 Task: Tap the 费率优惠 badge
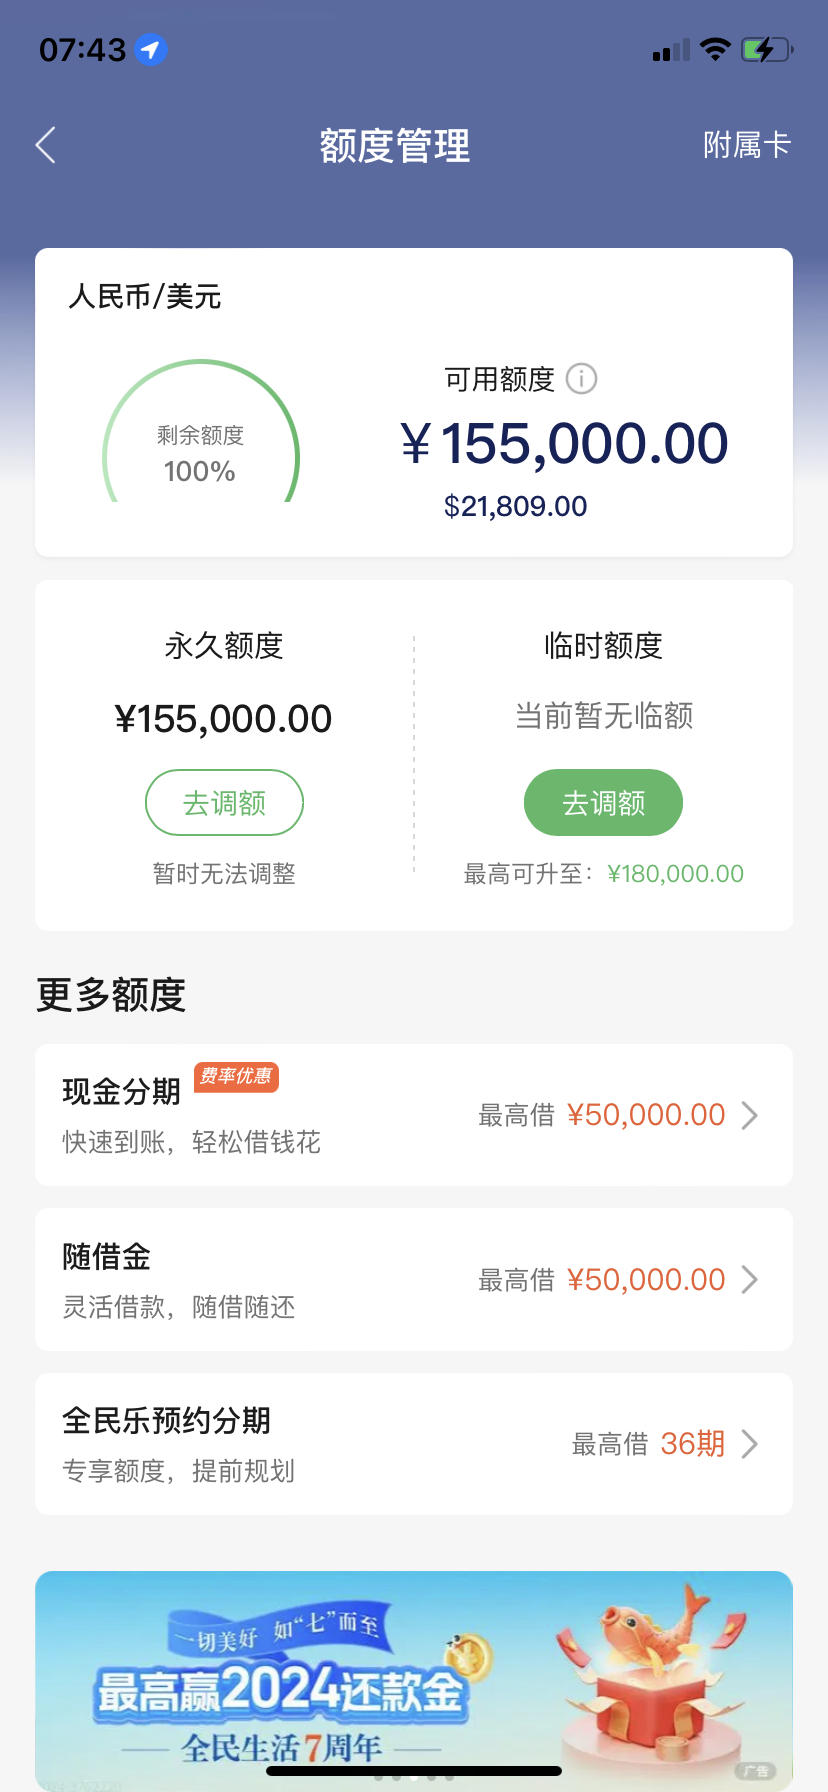236,1076
